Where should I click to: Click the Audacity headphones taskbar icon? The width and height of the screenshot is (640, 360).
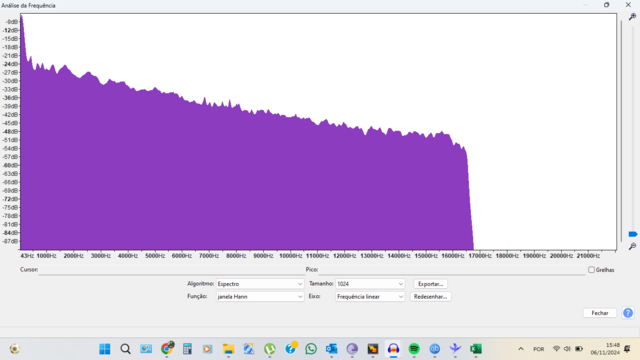coord(393,349)
